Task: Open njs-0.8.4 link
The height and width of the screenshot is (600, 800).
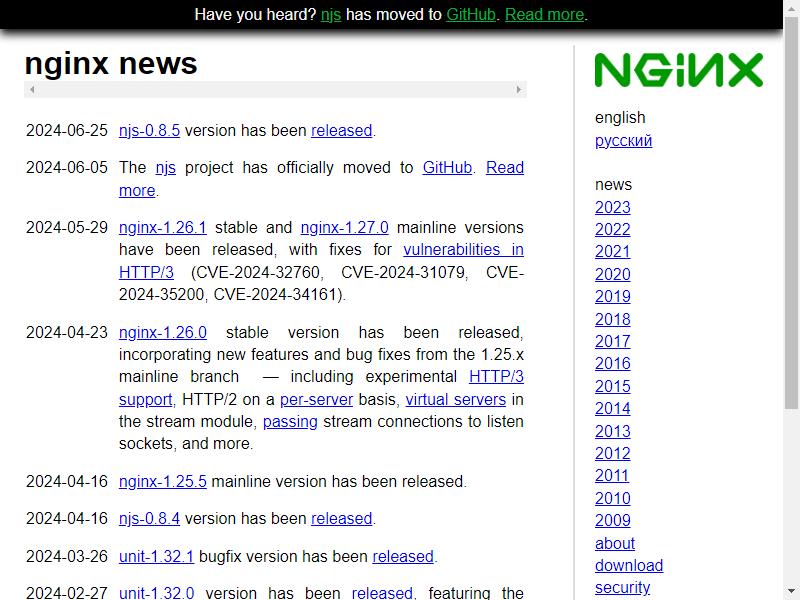Action: 149,518
